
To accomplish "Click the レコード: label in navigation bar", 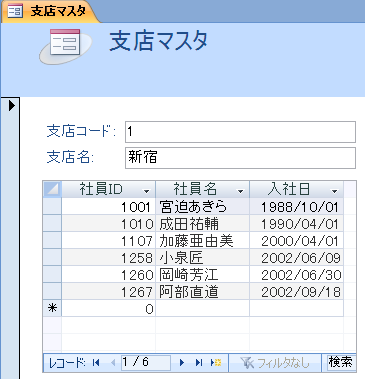I will click(x=67, y=363).
